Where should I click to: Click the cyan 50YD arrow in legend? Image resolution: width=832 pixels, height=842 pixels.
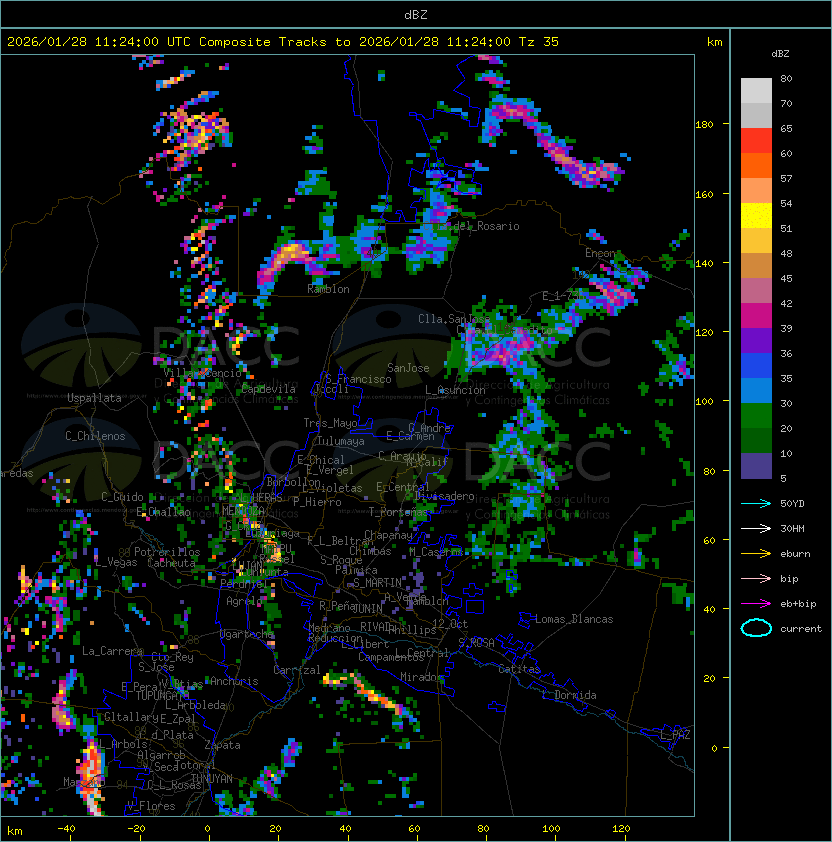tap(756, 503)
